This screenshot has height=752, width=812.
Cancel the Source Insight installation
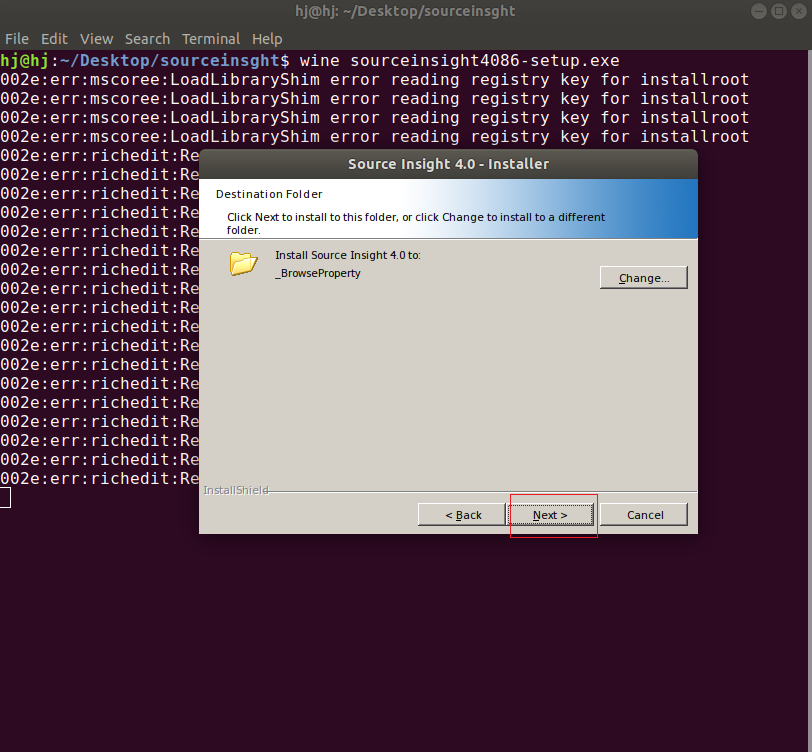coord(643,514)
